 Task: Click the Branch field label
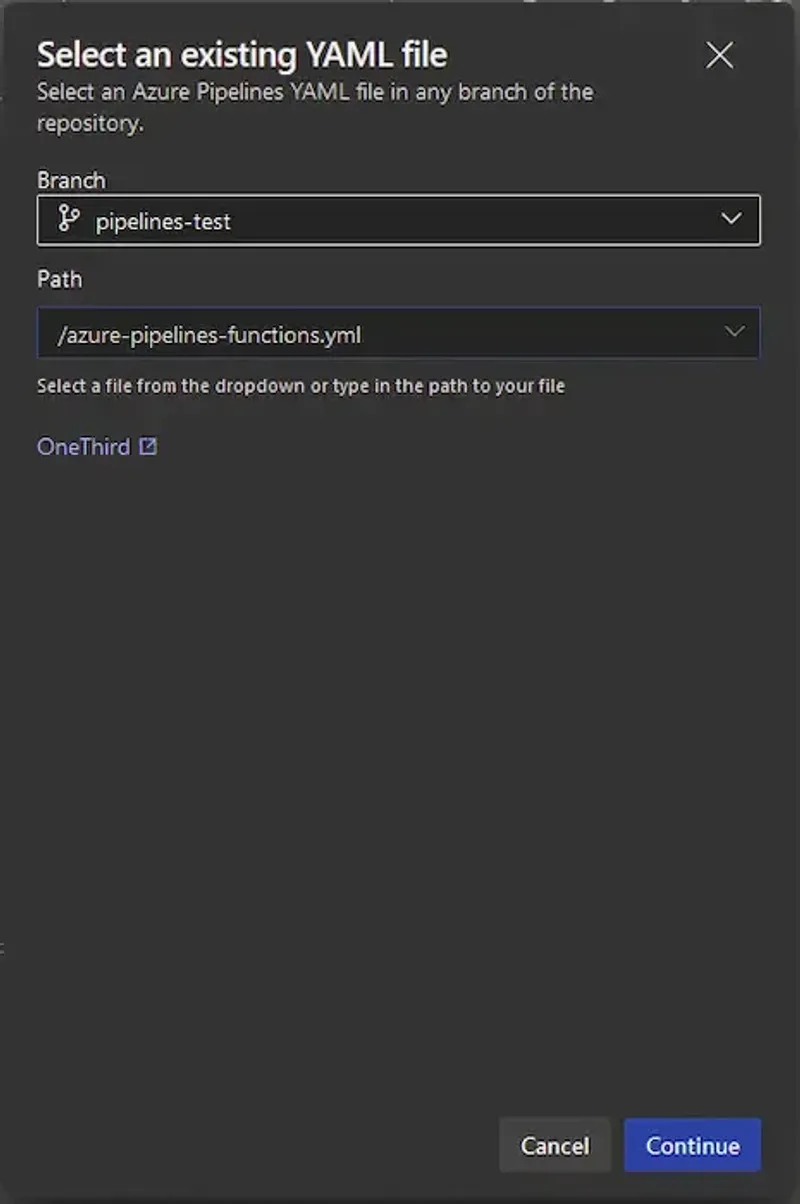point(71,180)
